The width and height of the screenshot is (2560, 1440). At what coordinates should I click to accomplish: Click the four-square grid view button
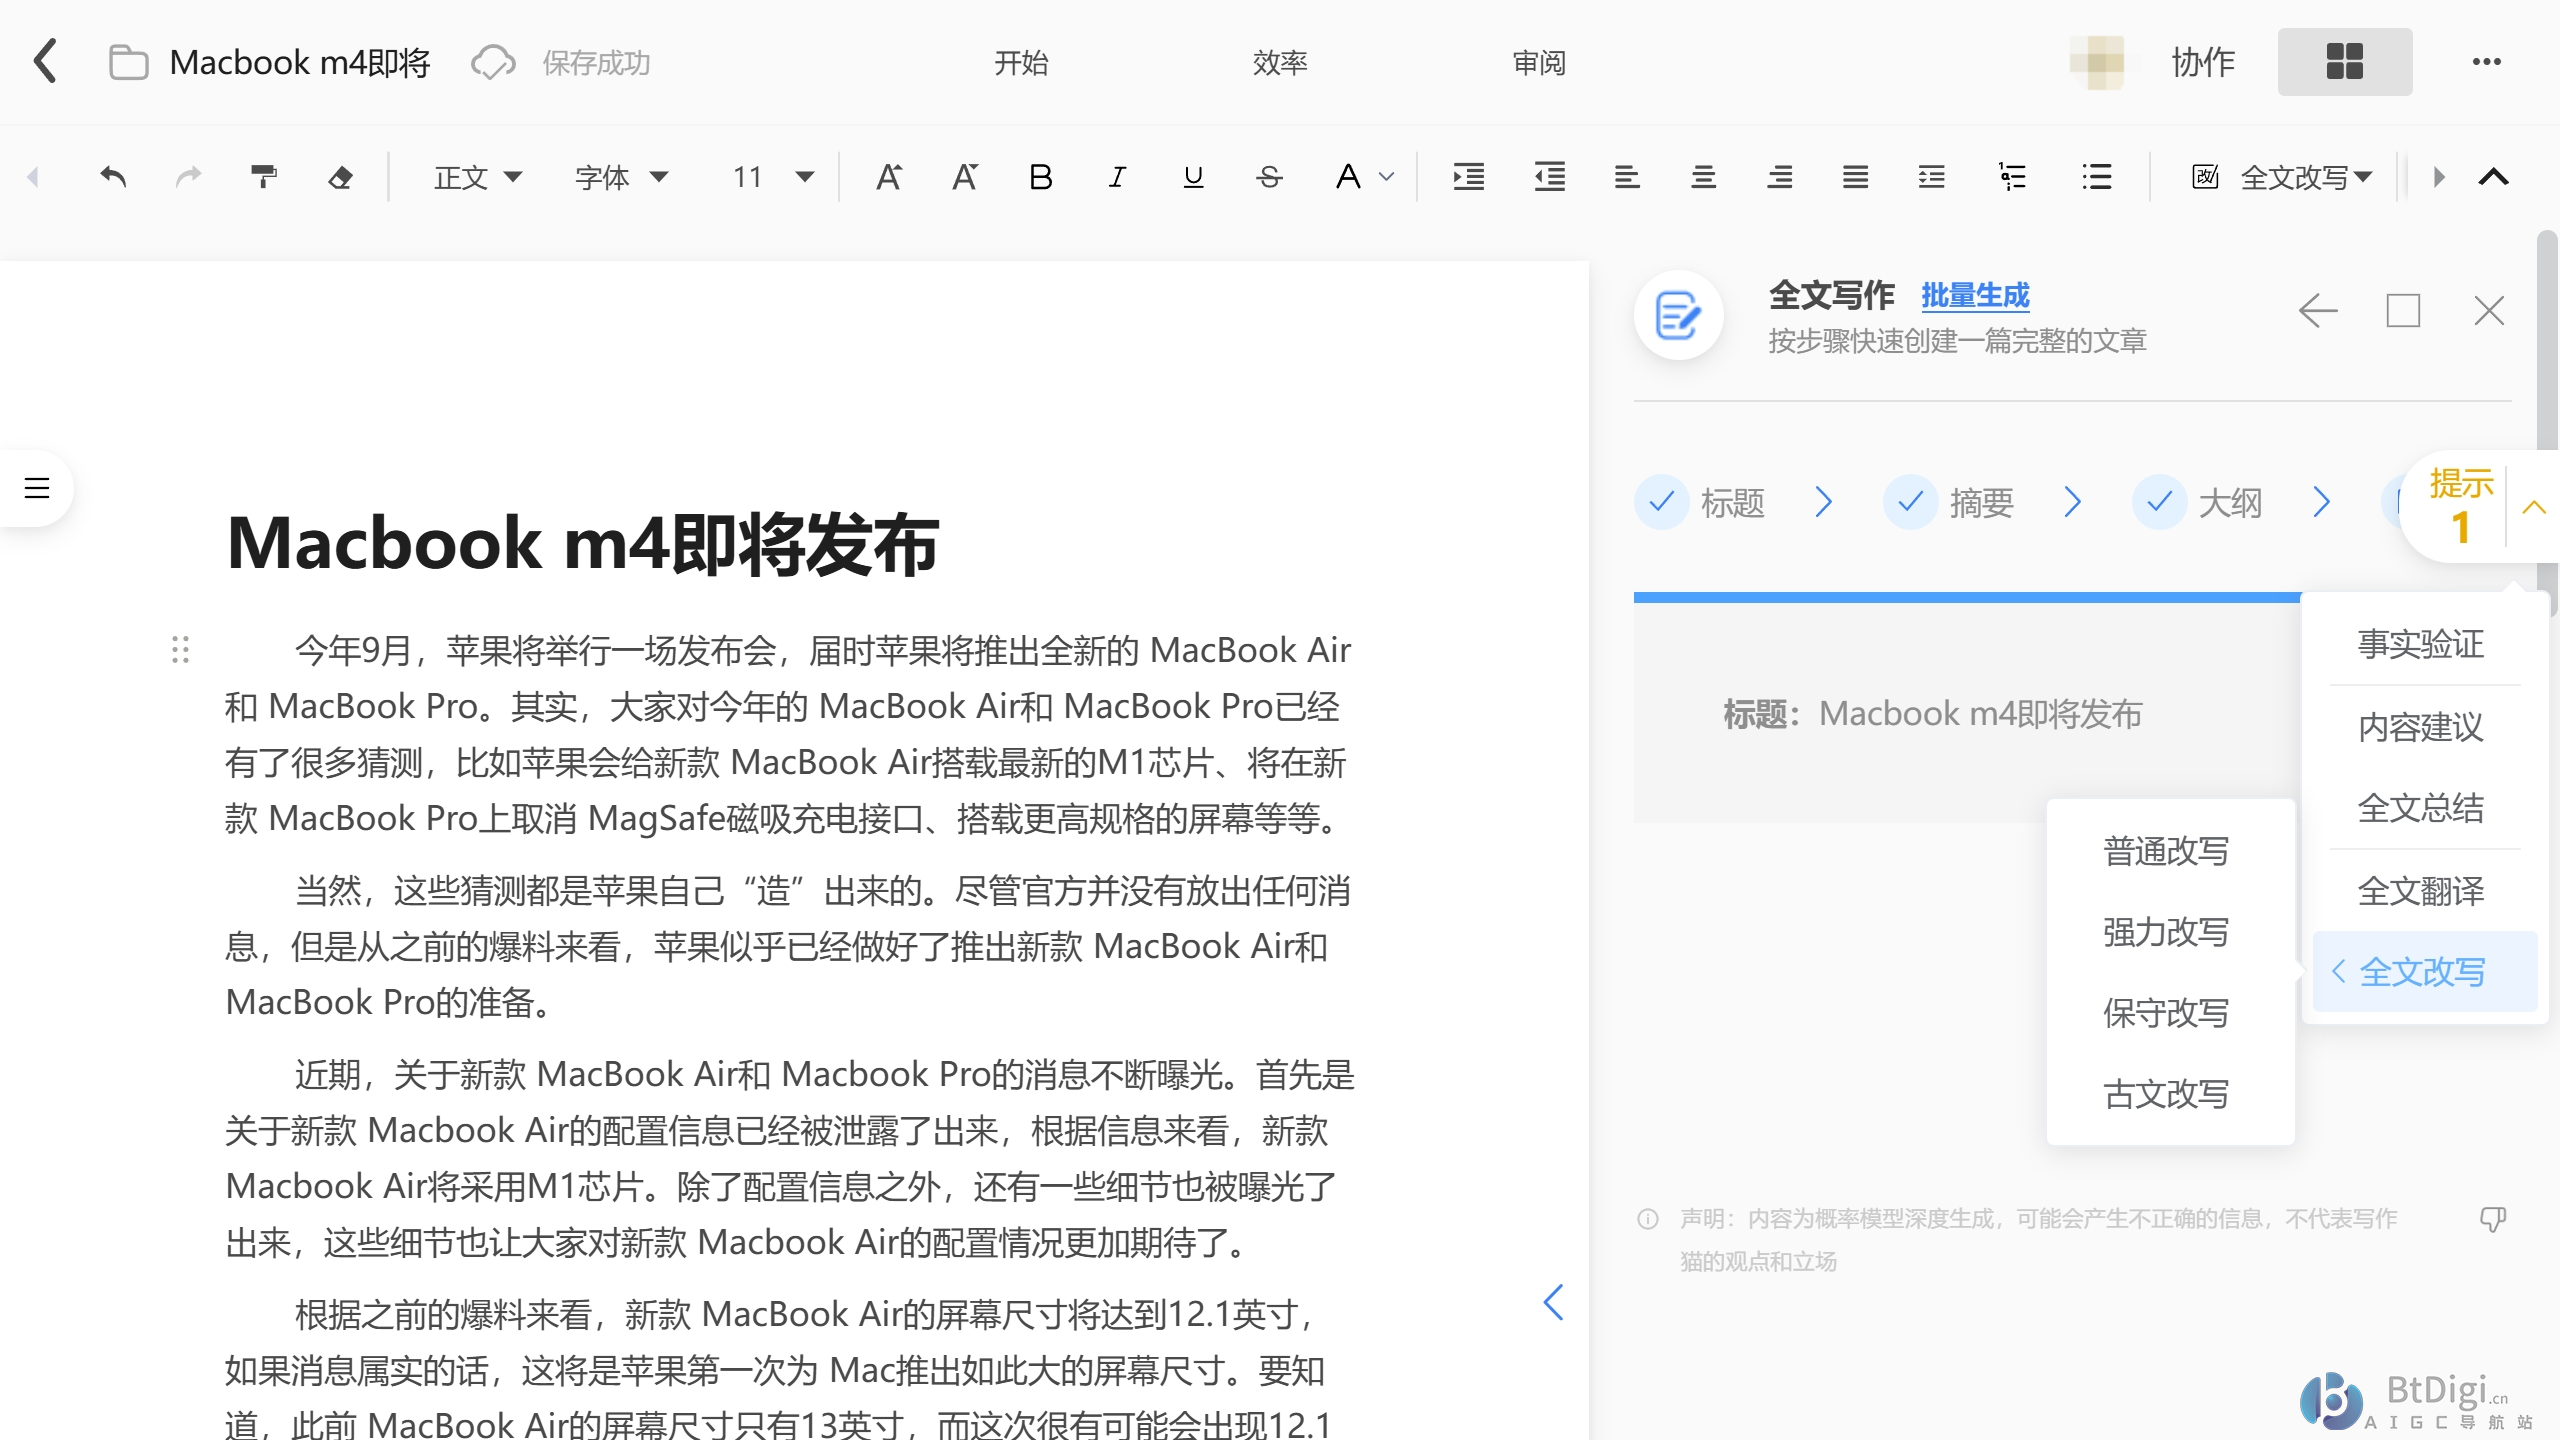coord(2345,62)
